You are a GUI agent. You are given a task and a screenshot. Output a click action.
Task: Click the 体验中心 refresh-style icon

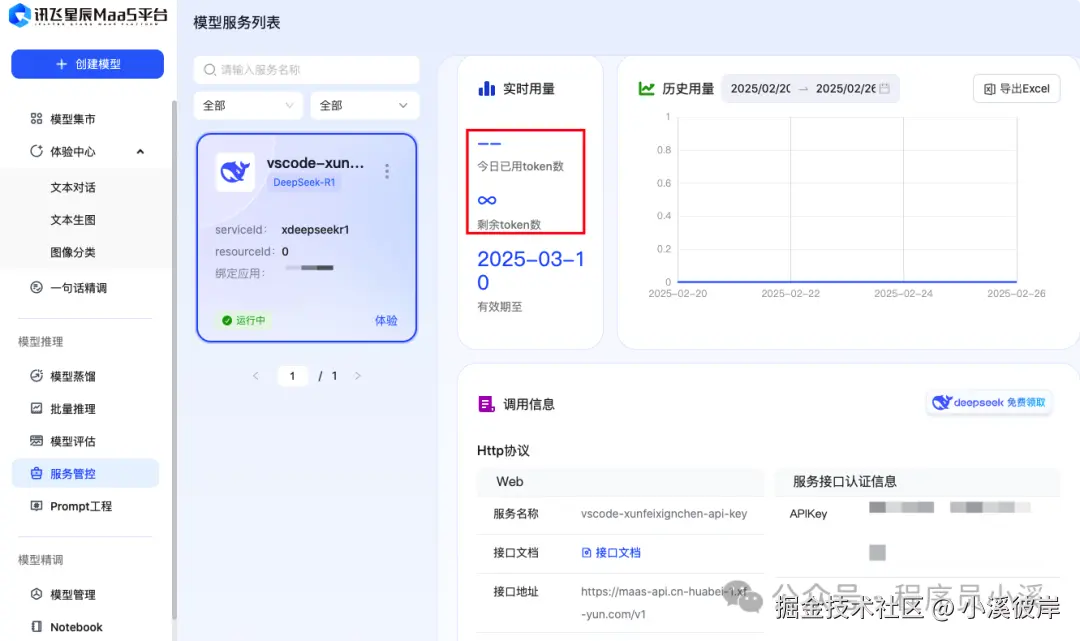(37, 151)
